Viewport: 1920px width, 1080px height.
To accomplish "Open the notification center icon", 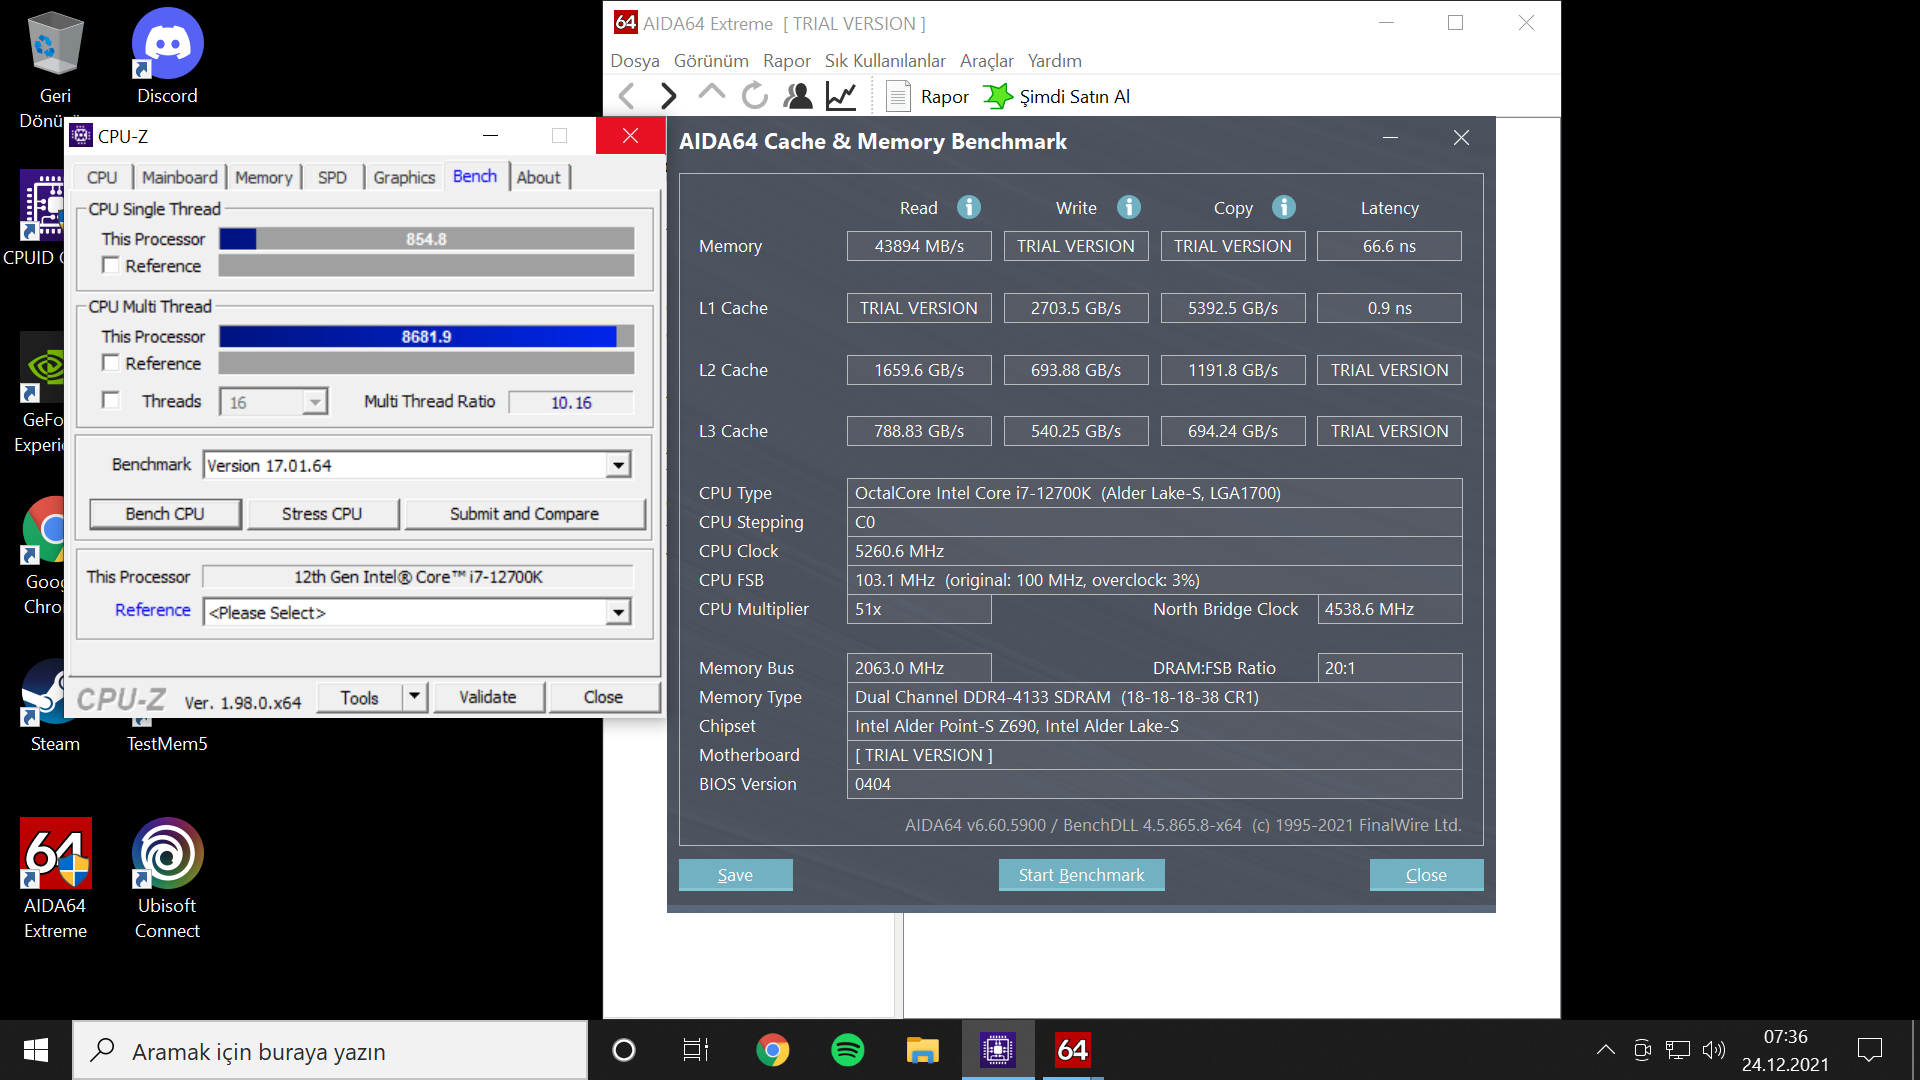I will click(1869, 1050).
